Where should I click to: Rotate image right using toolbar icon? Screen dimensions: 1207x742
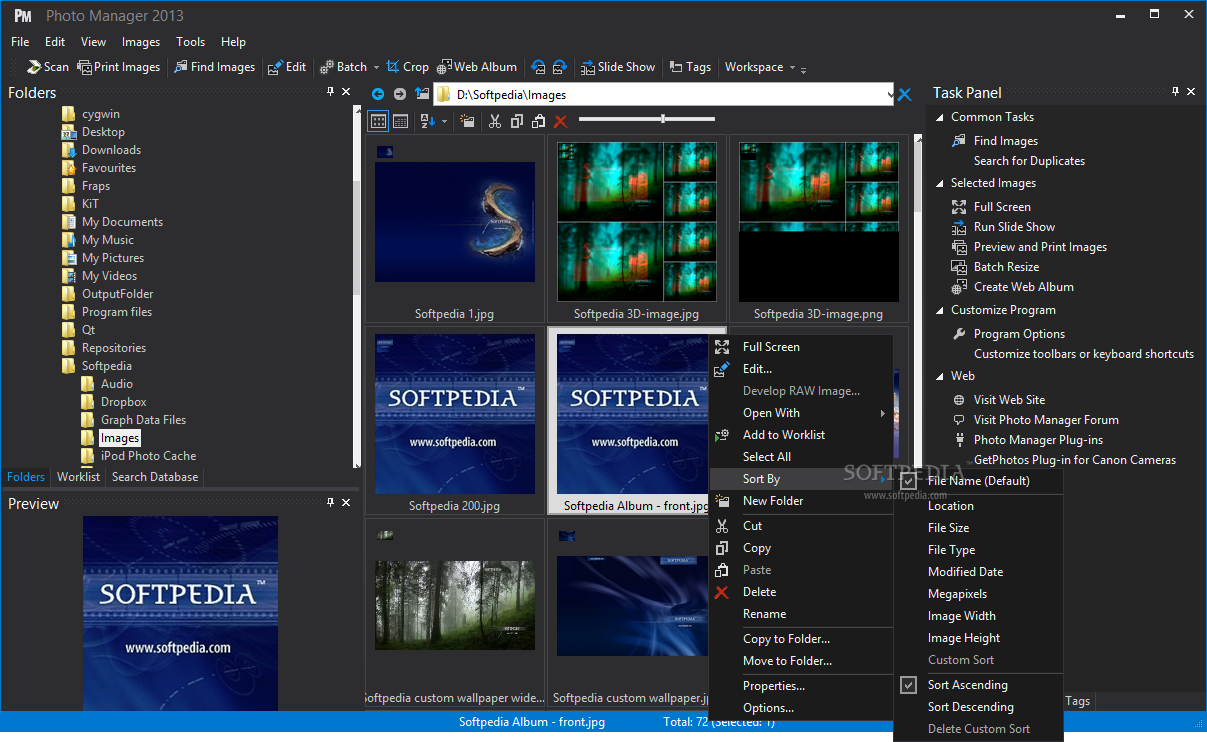pyautogui.click(x=559, y=67)
